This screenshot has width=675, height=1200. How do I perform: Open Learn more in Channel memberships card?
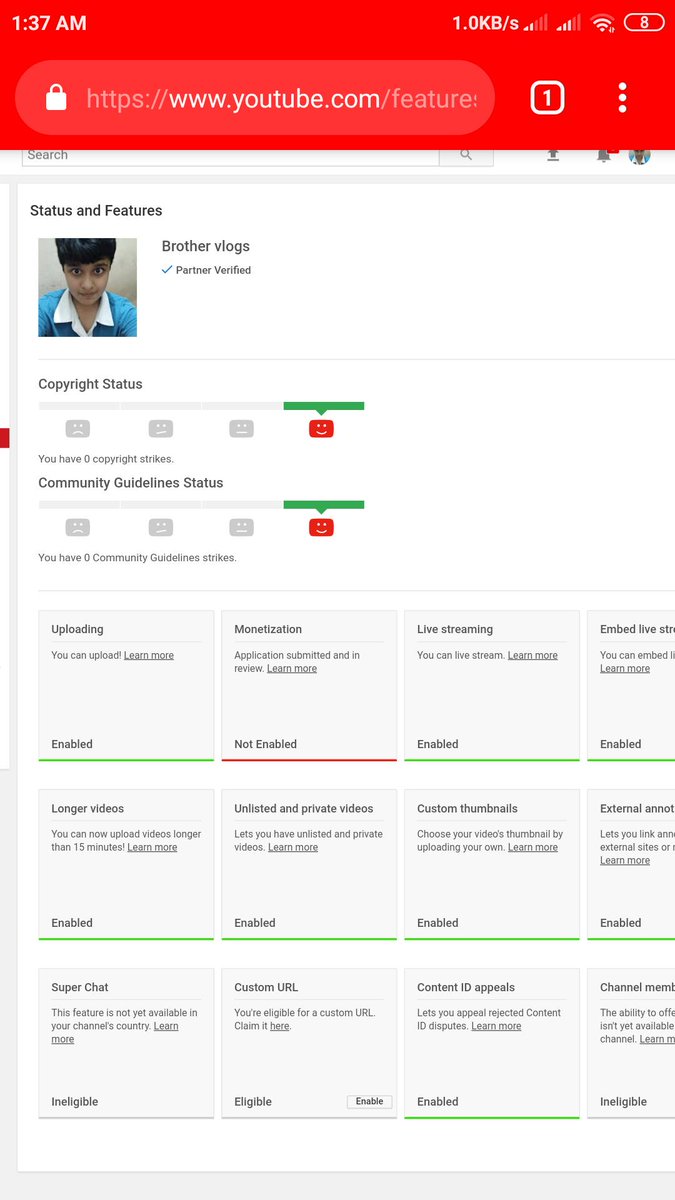coord(657,1039)
